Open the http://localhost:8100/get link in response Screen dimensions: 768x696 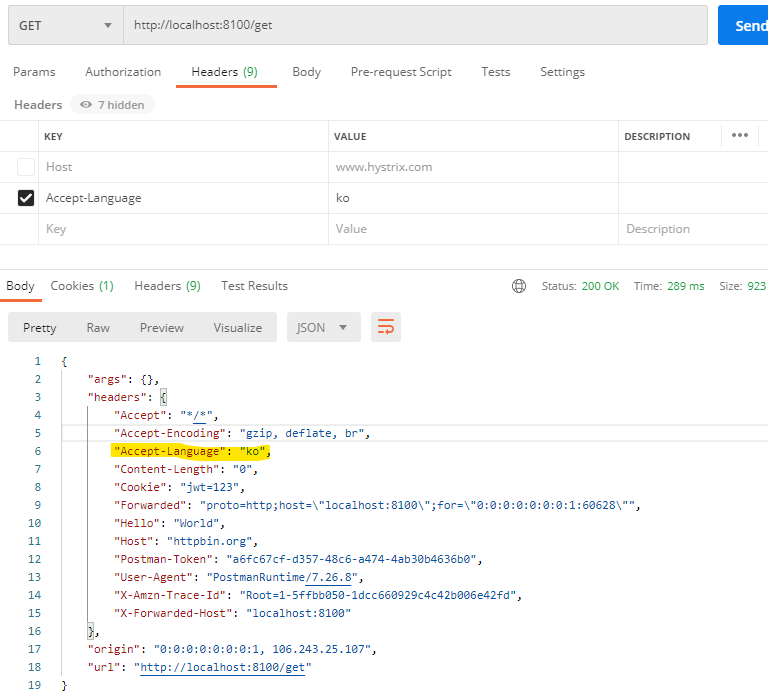point(222,667)
